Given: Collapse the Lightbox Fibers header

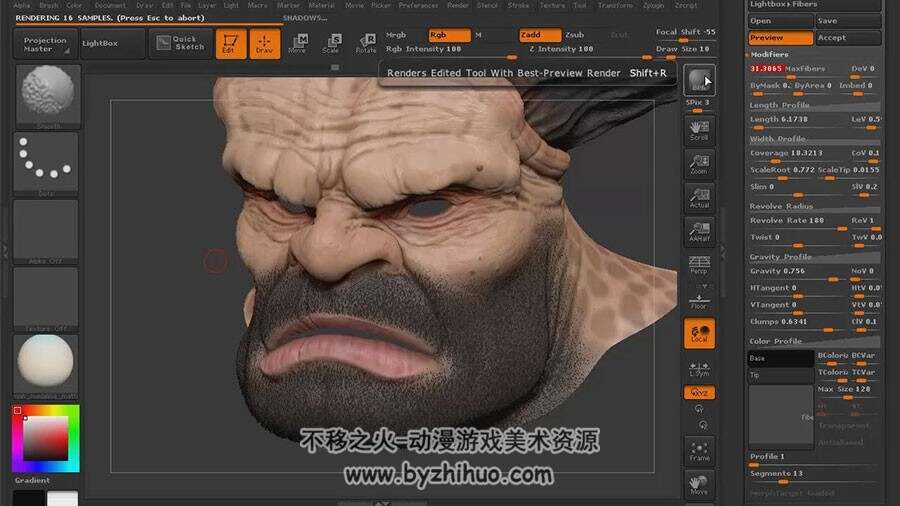Looking at the screenshot, I should point(814,5).
